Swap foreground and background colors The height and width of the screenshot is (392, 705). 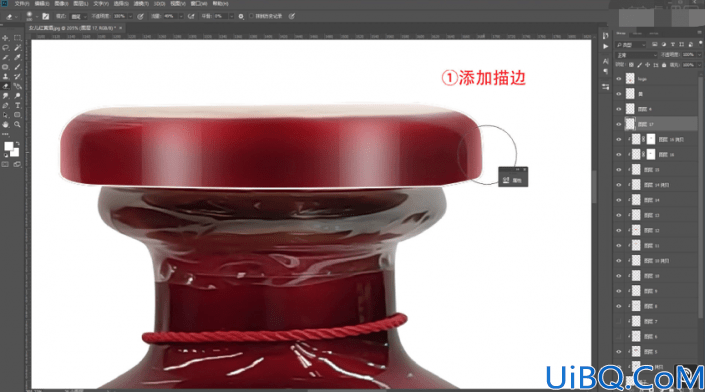tap(18, 143)
